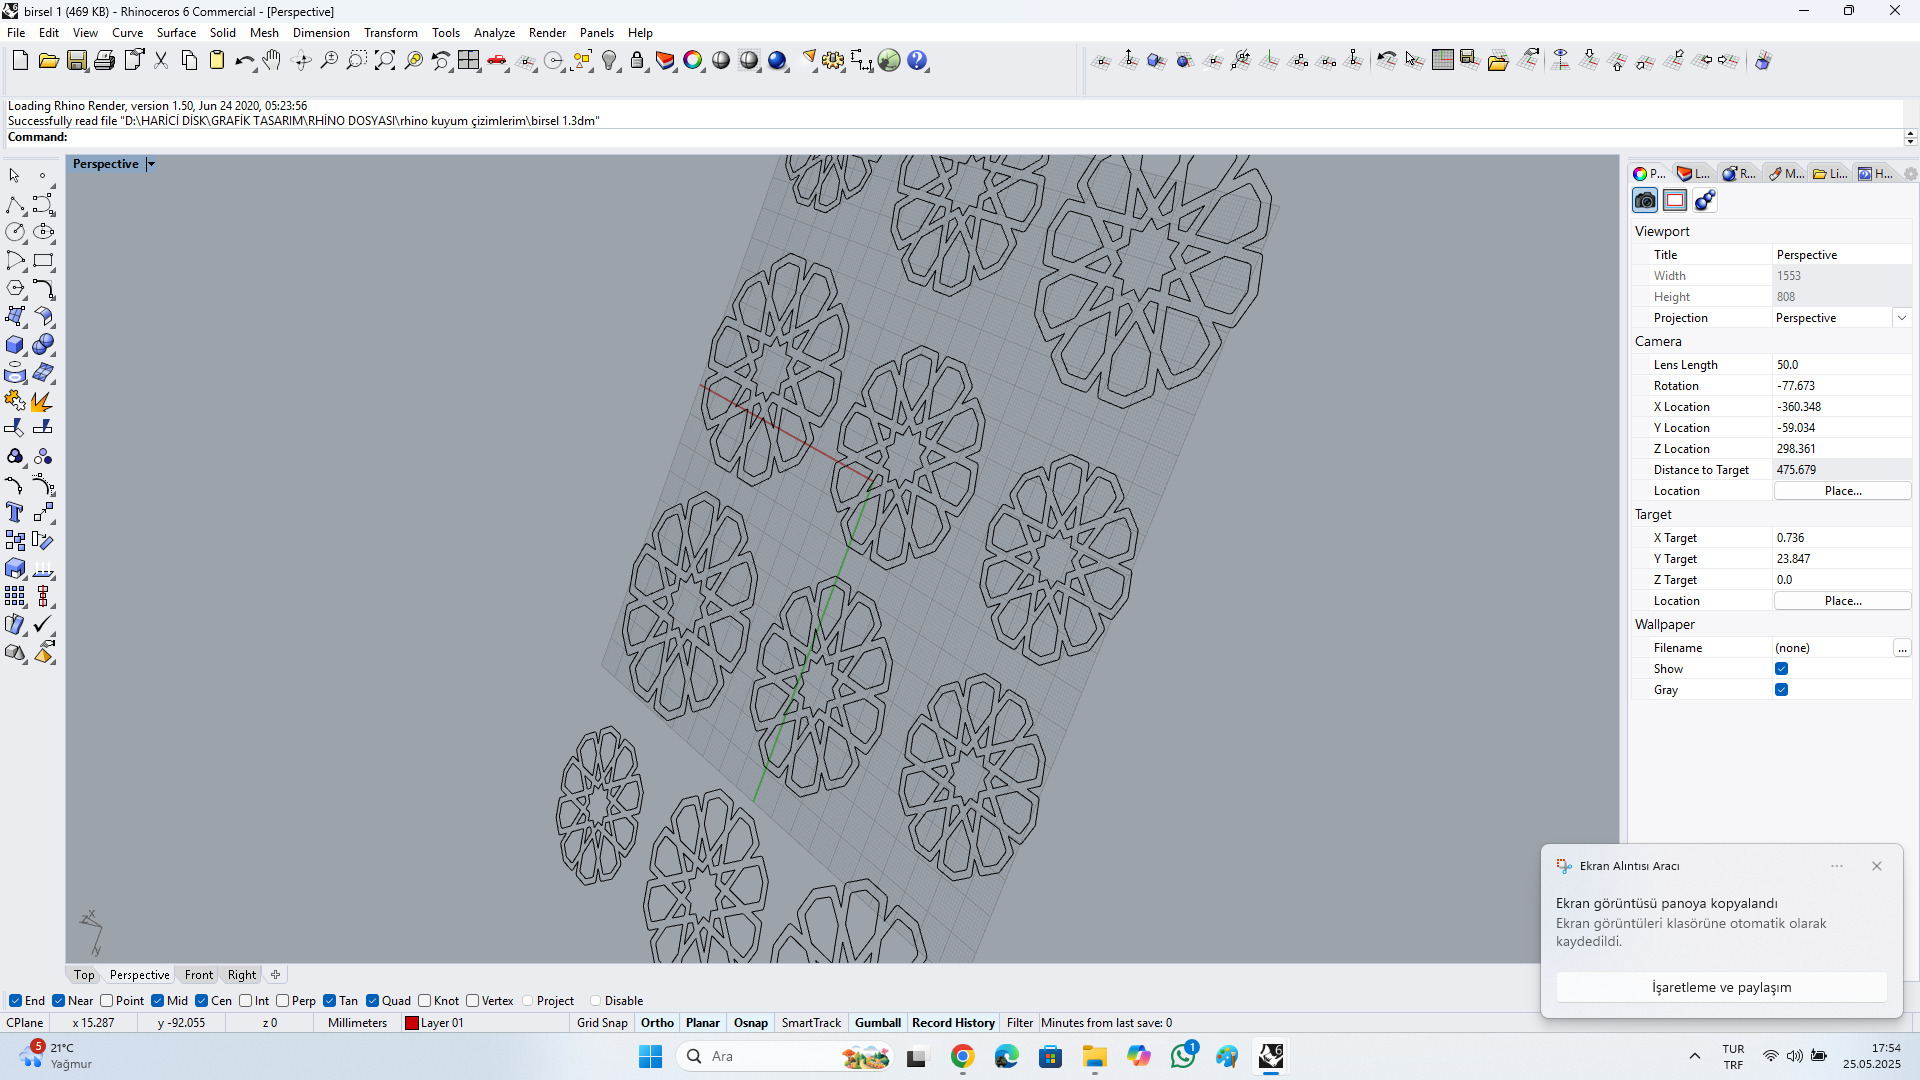
Task: Close the Ekran Alıntısı Aracı notification
Action: (x=1877, y=866)
